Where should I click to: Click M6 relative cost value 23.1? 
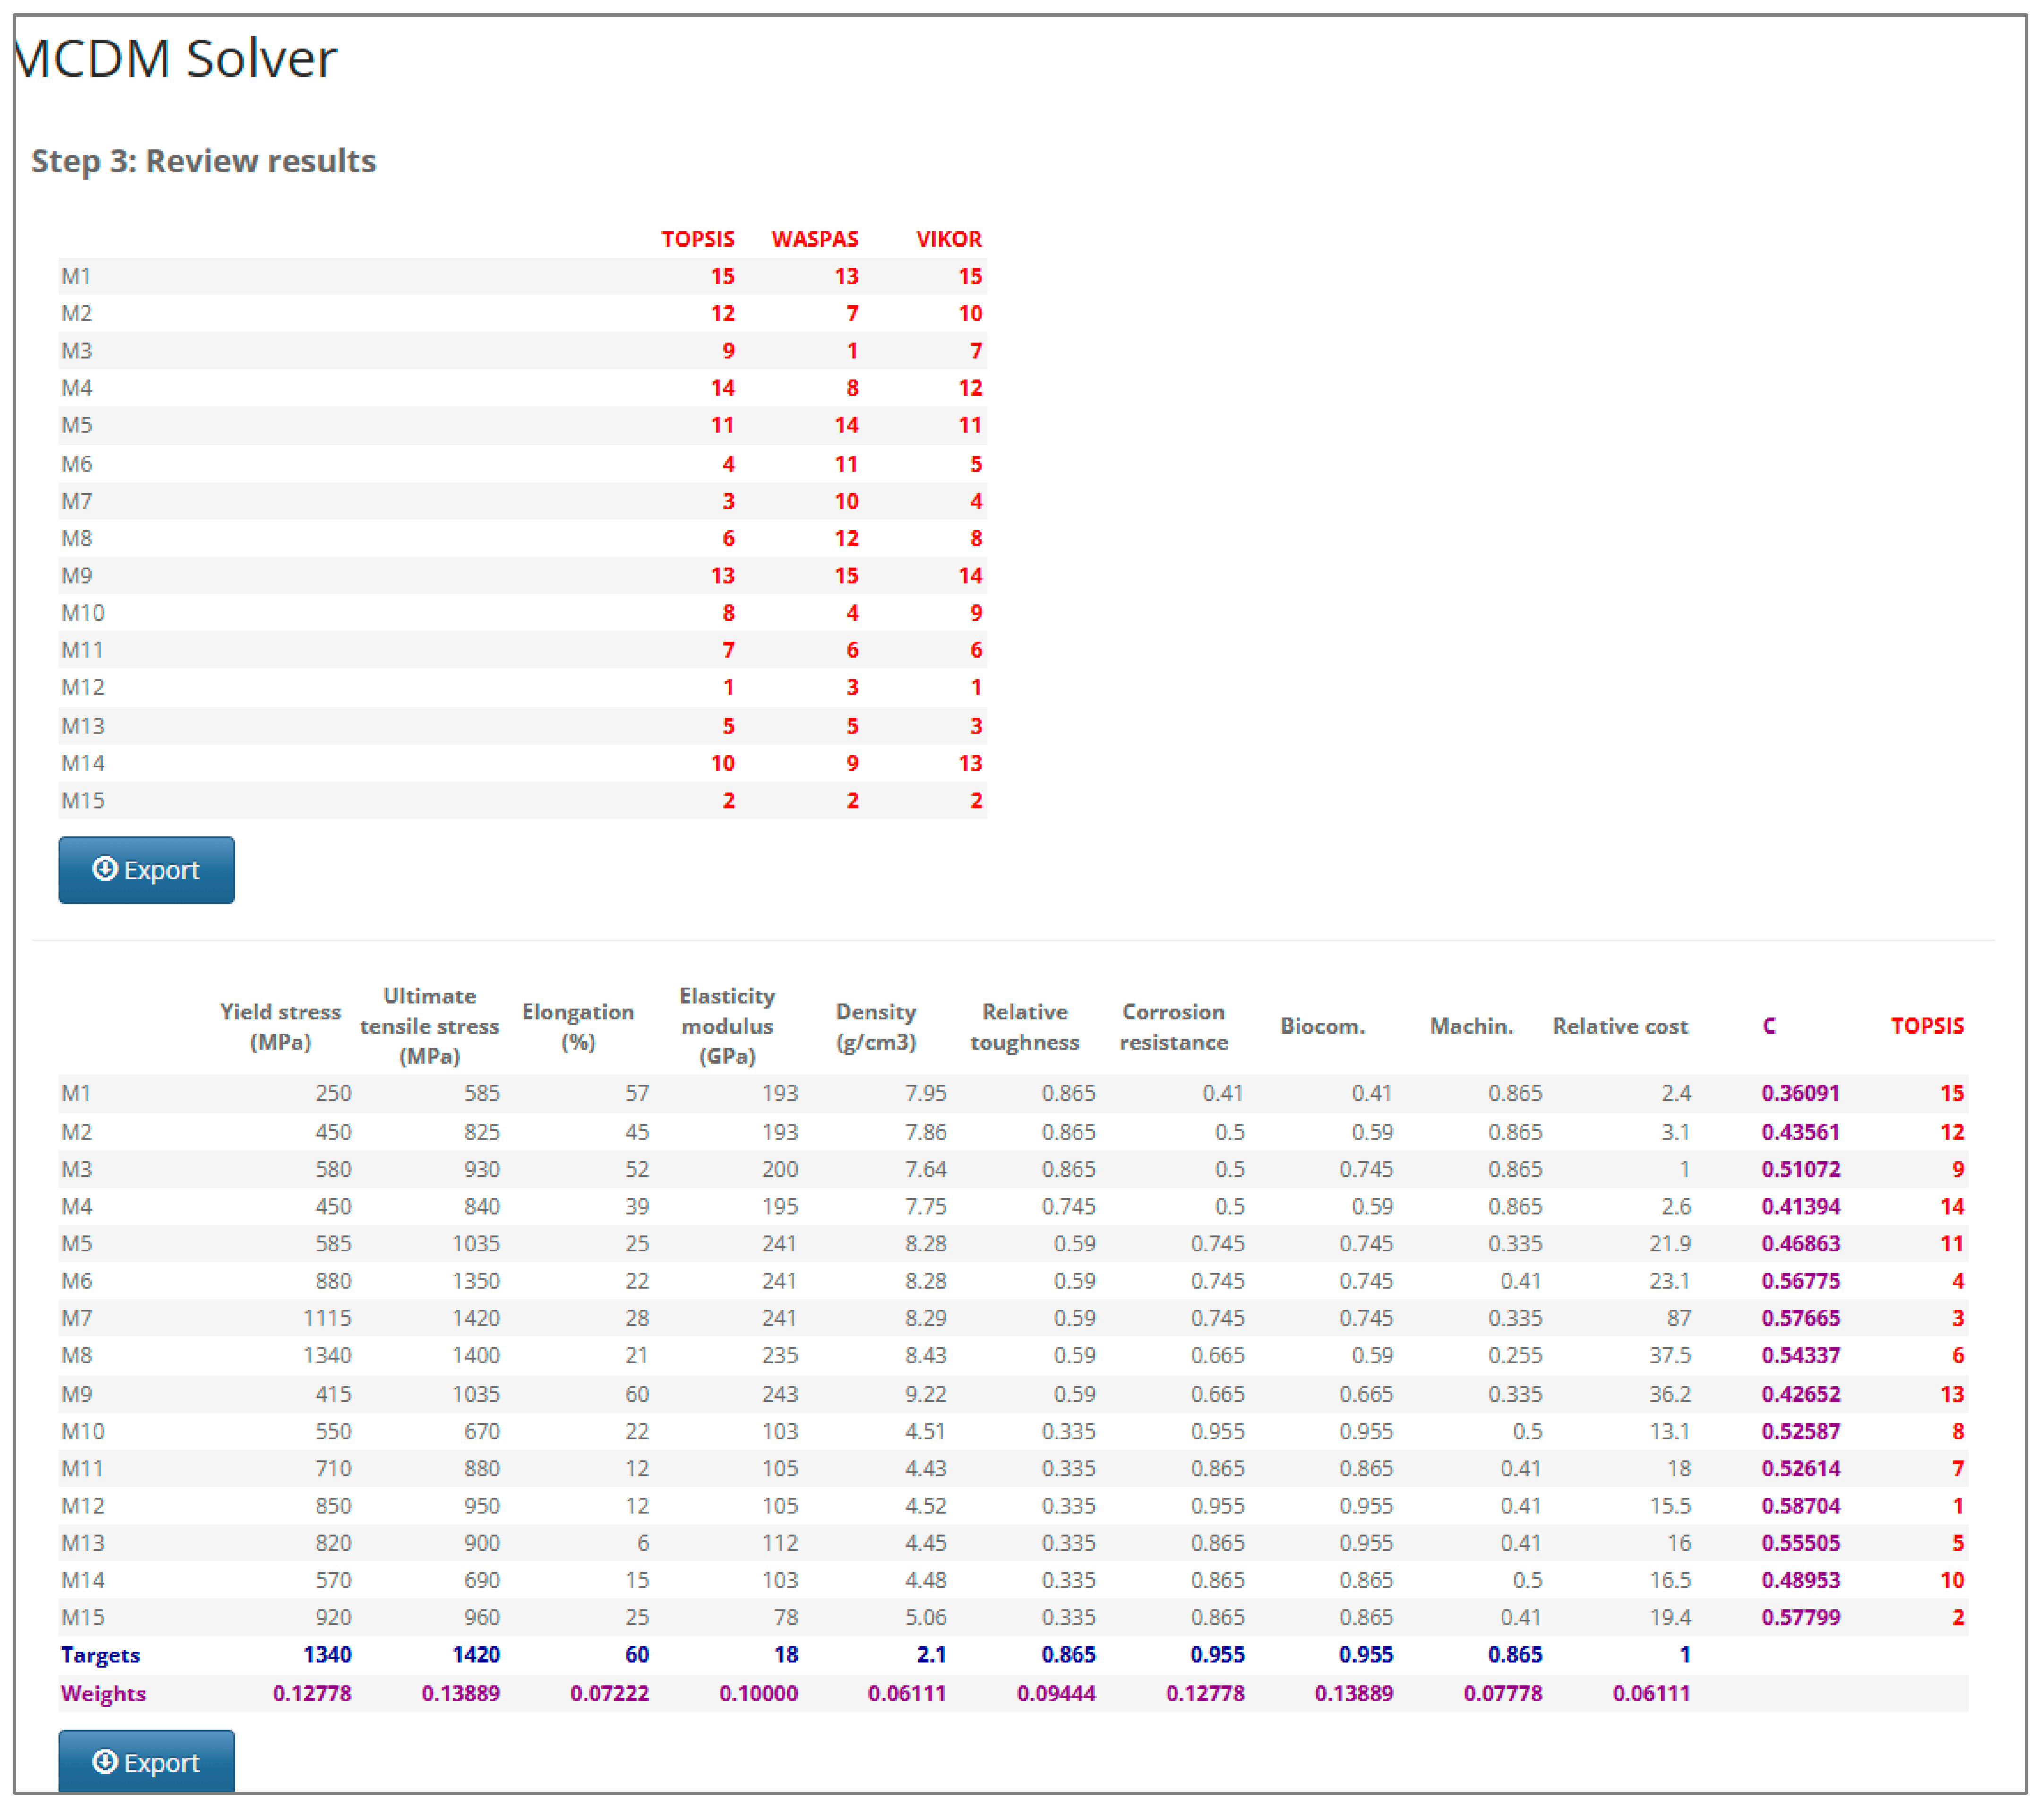(1670, 1281)
